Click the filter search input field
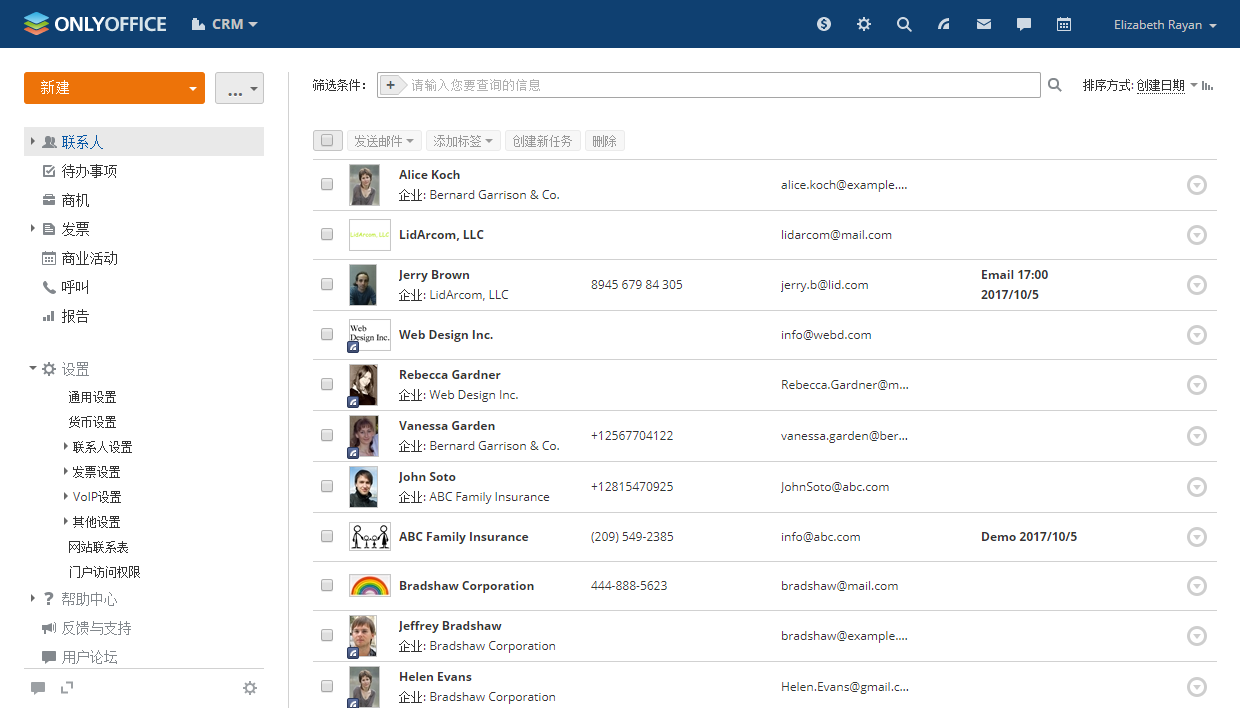Screen dimensions: 1240x708 720,85
